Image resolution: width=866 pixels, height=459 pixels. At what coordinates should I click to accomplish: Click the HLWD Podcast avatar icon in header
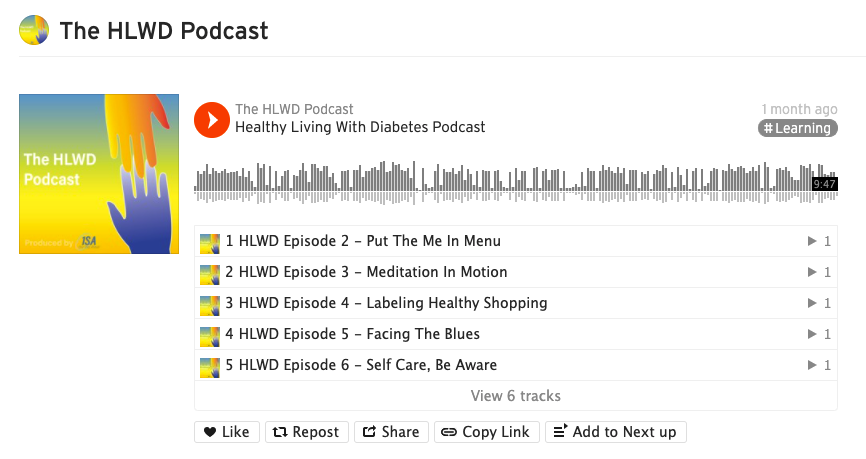(x=34, y=30)
